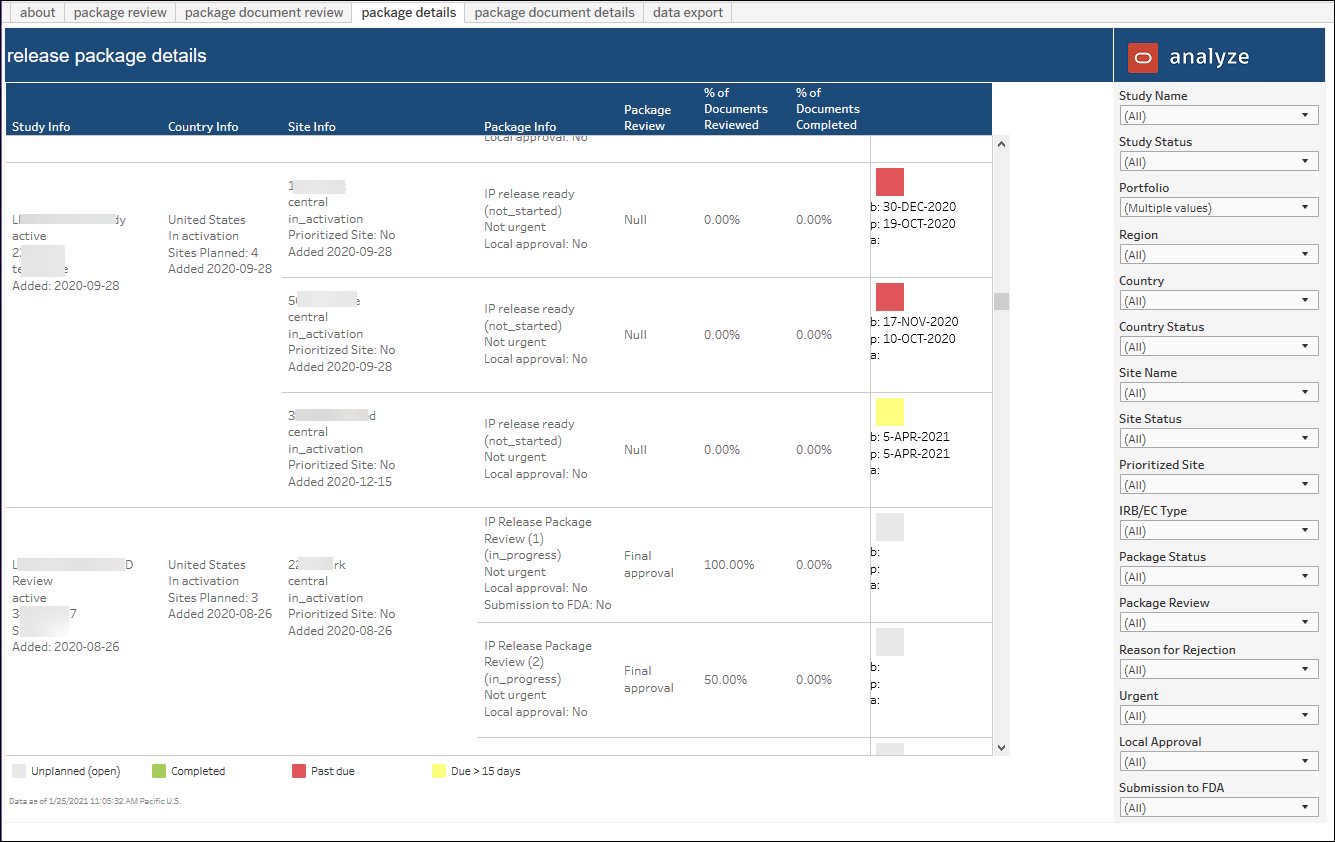Open the data export tab

(688, 12)
